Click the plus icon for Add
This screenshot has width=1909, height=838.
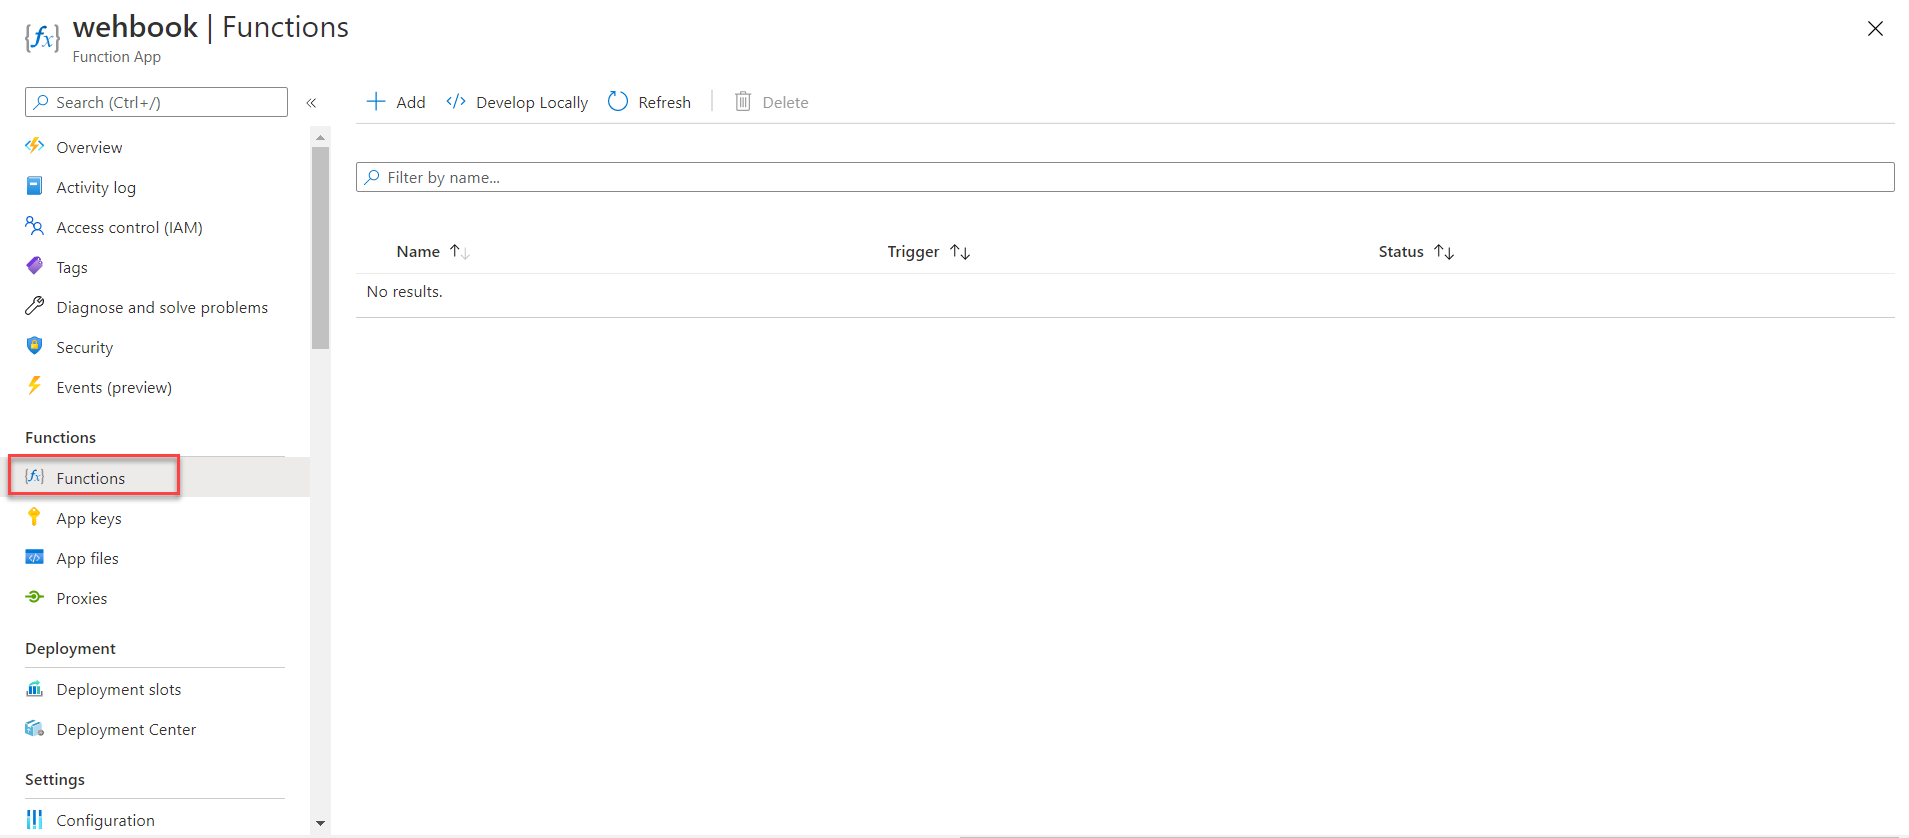click(376, 101)
